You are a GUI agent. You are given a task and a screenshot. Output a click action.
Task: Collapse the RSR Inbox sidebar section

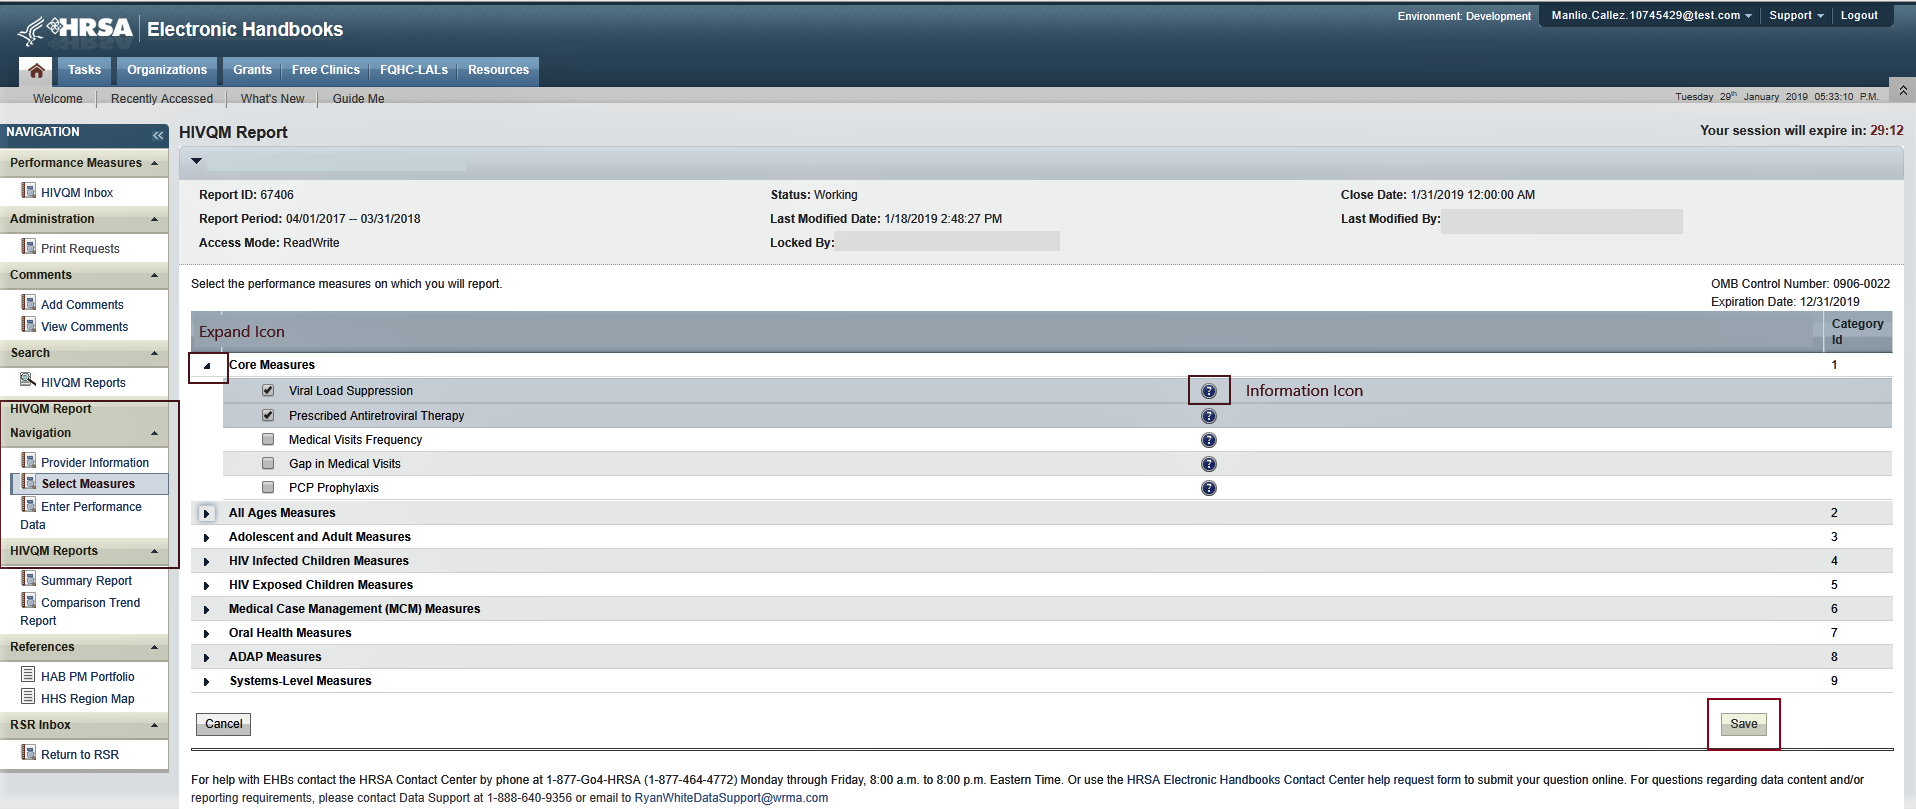(154, 725)
